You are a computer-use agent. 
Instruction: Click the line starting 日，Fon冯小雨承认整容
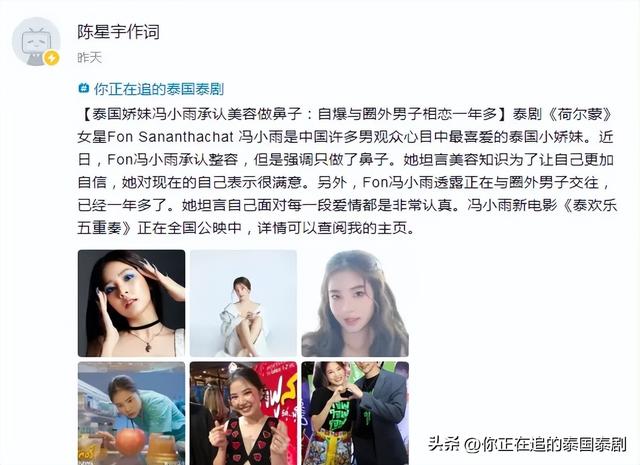point(346,160)
